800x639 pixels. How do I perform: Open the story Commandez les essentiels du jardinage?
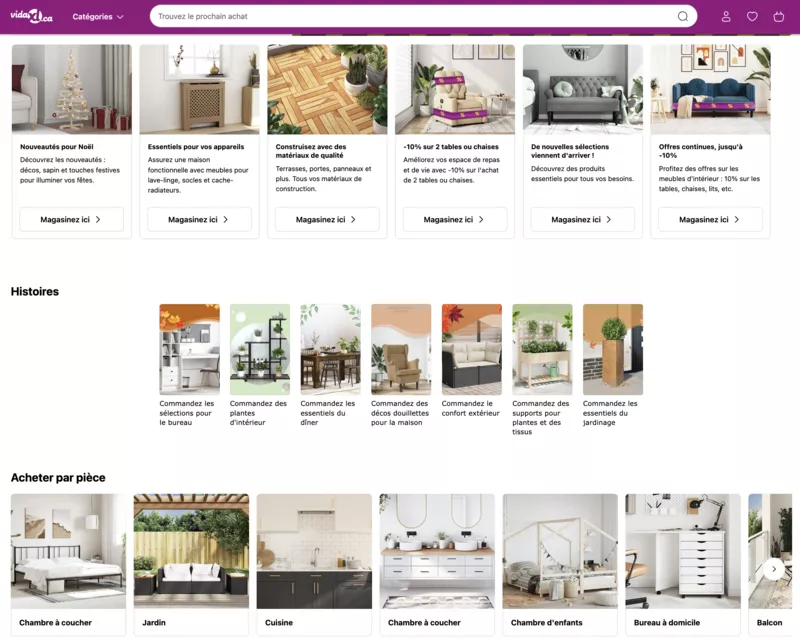click(x=613, y=365)
